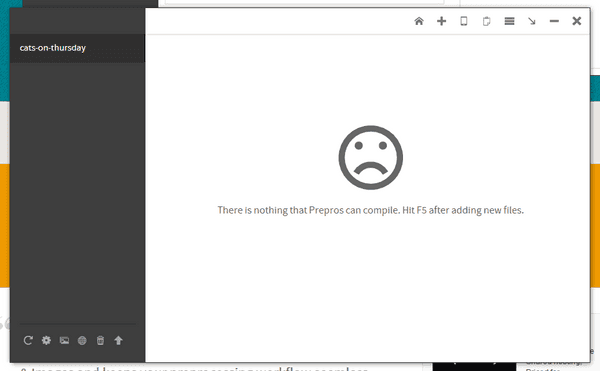
Task: Open project settings gear icon
Action: [x=46, y=340]
